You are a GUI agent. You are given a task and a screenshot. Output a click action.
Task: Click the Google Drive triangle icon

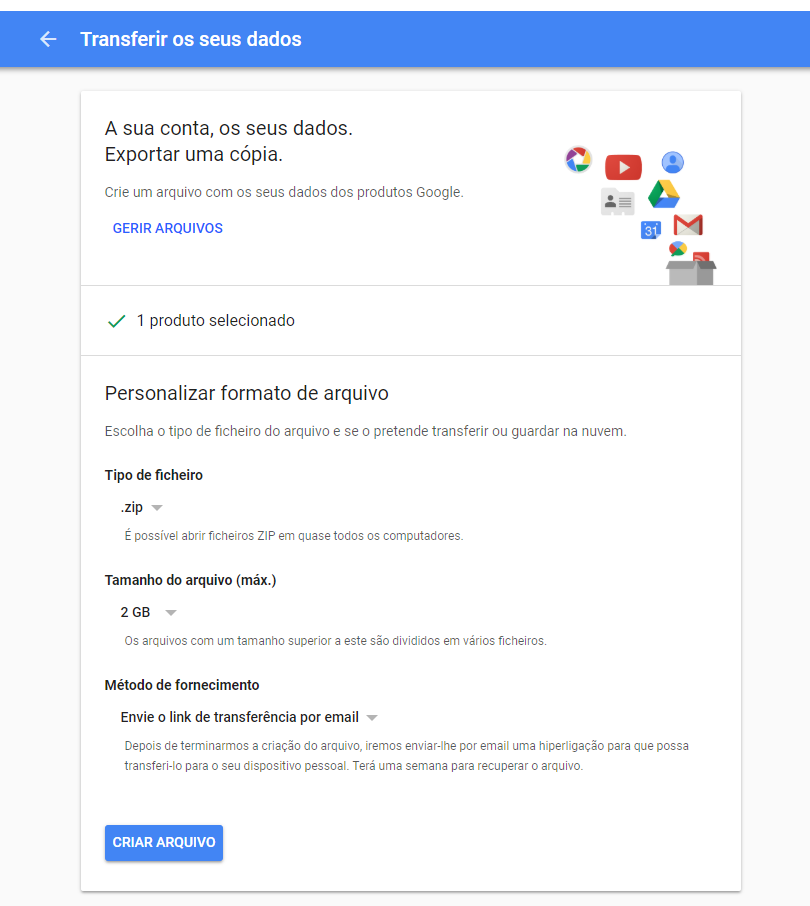(663, 194)
